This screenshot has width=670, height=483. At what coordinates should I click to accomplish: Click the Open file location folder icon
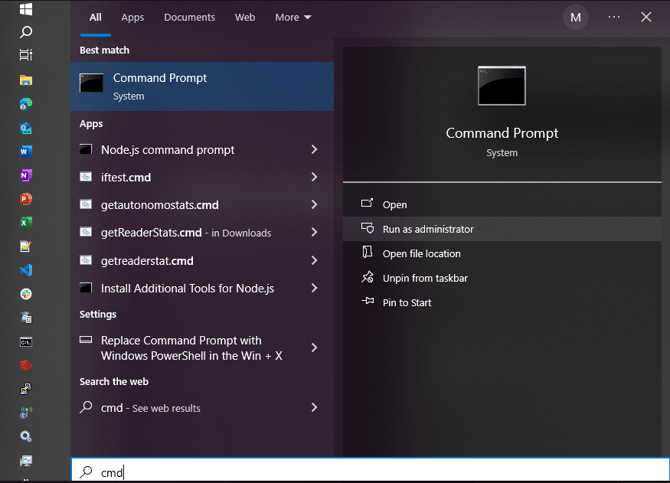click(x=367, y=252)
